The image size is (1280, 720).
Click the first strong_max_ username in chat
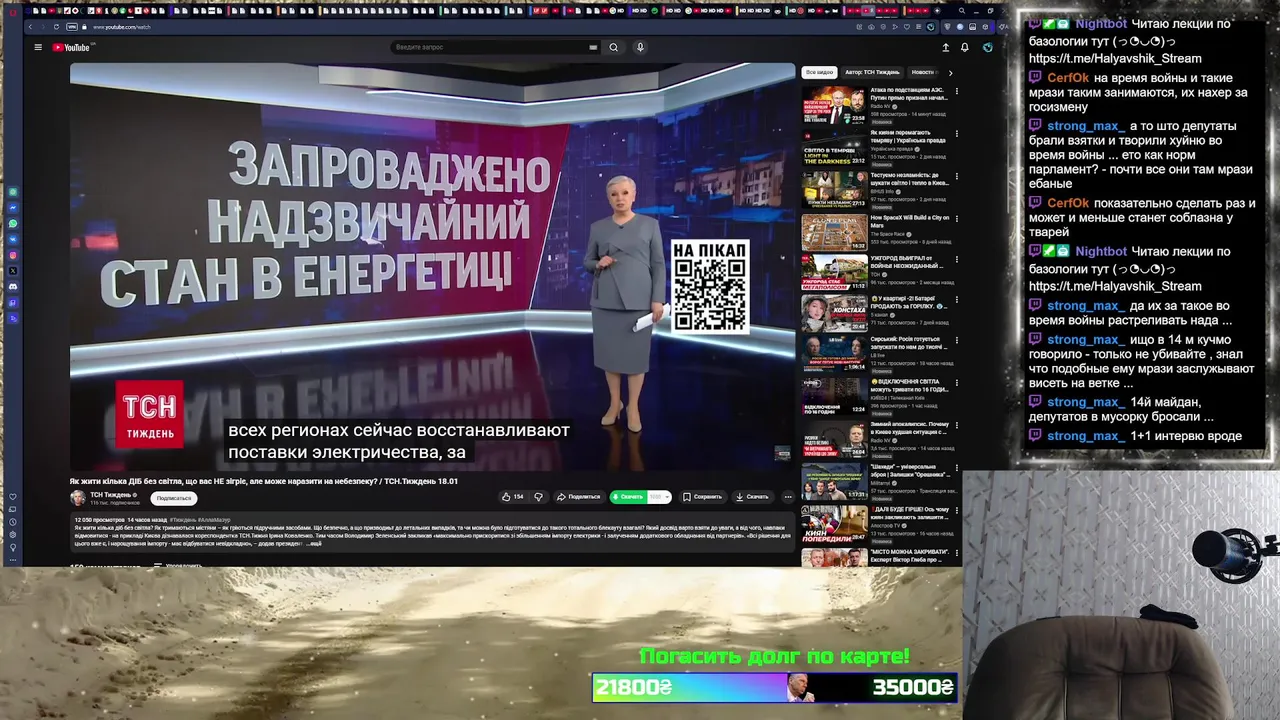(1086, 126)
